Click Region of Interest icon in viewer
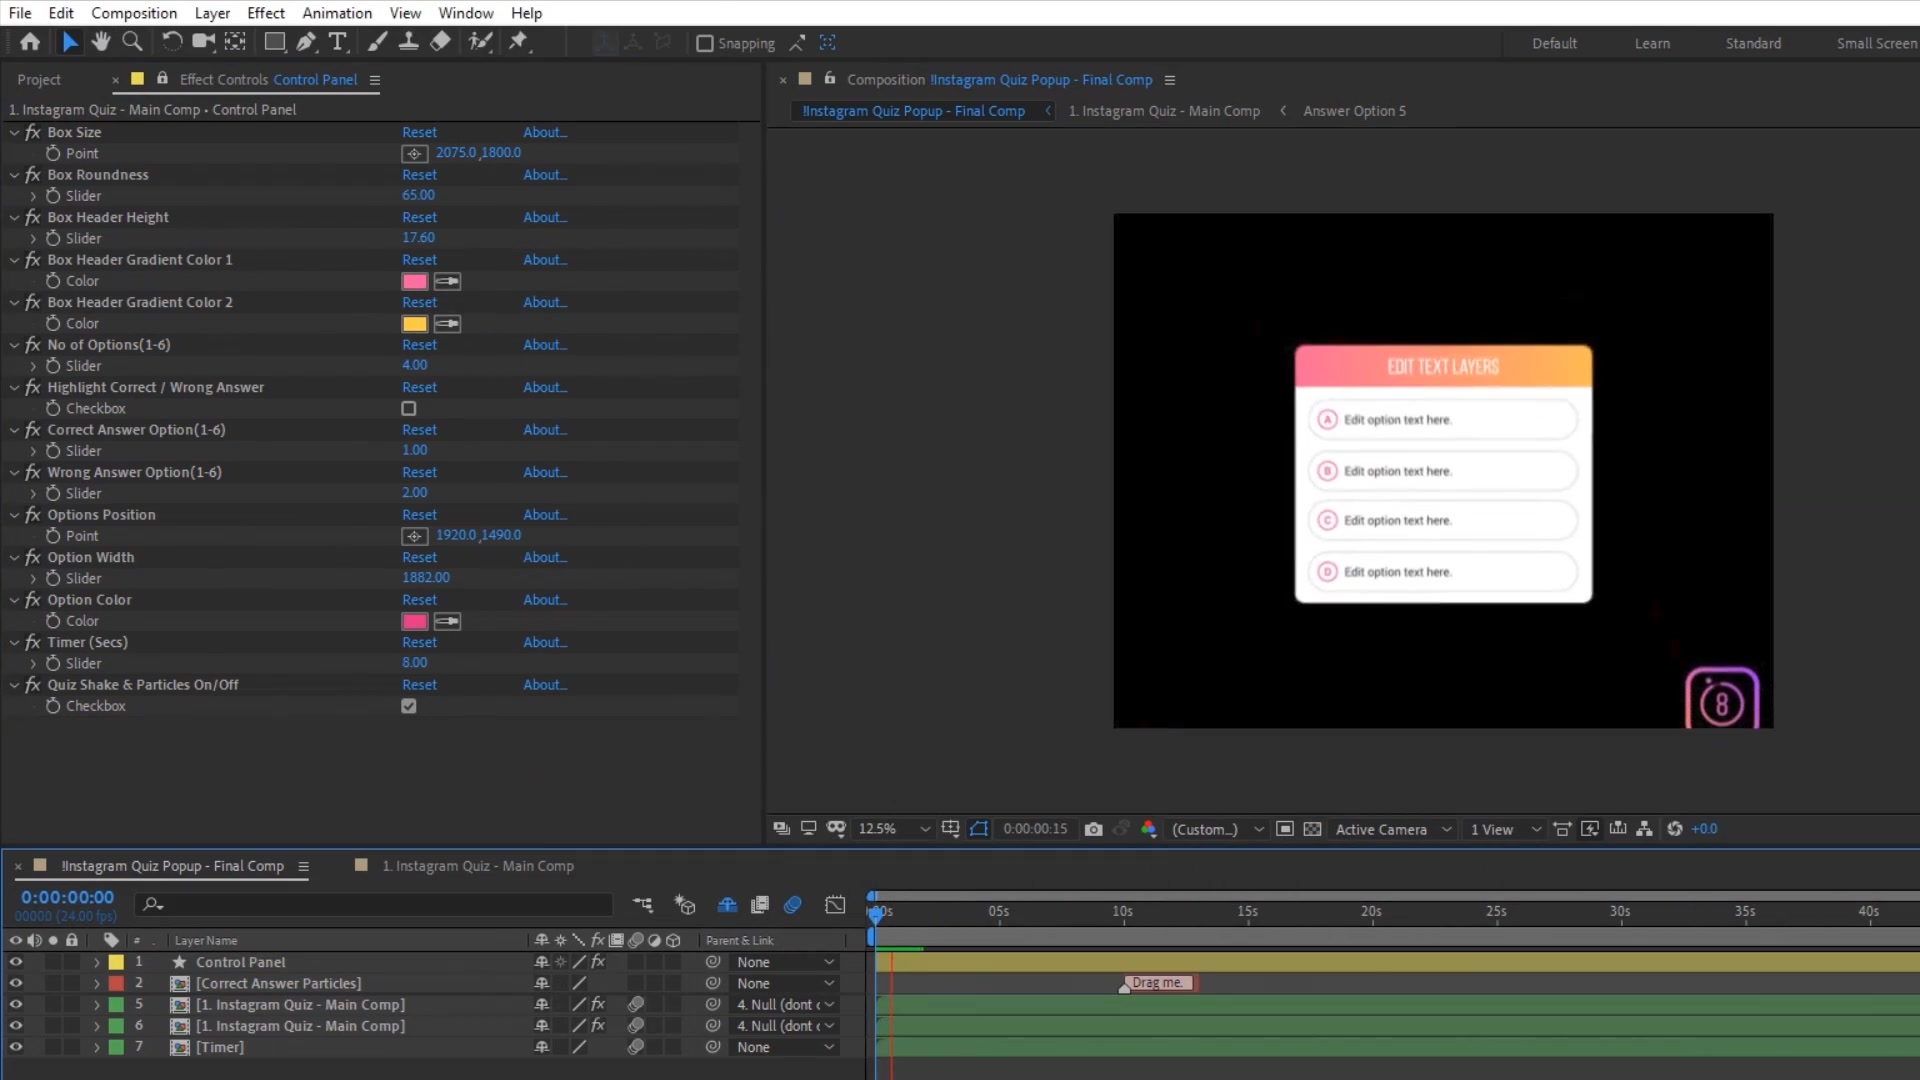This screenshot has height=1080, width=1920. click(x=1285, y=829)
